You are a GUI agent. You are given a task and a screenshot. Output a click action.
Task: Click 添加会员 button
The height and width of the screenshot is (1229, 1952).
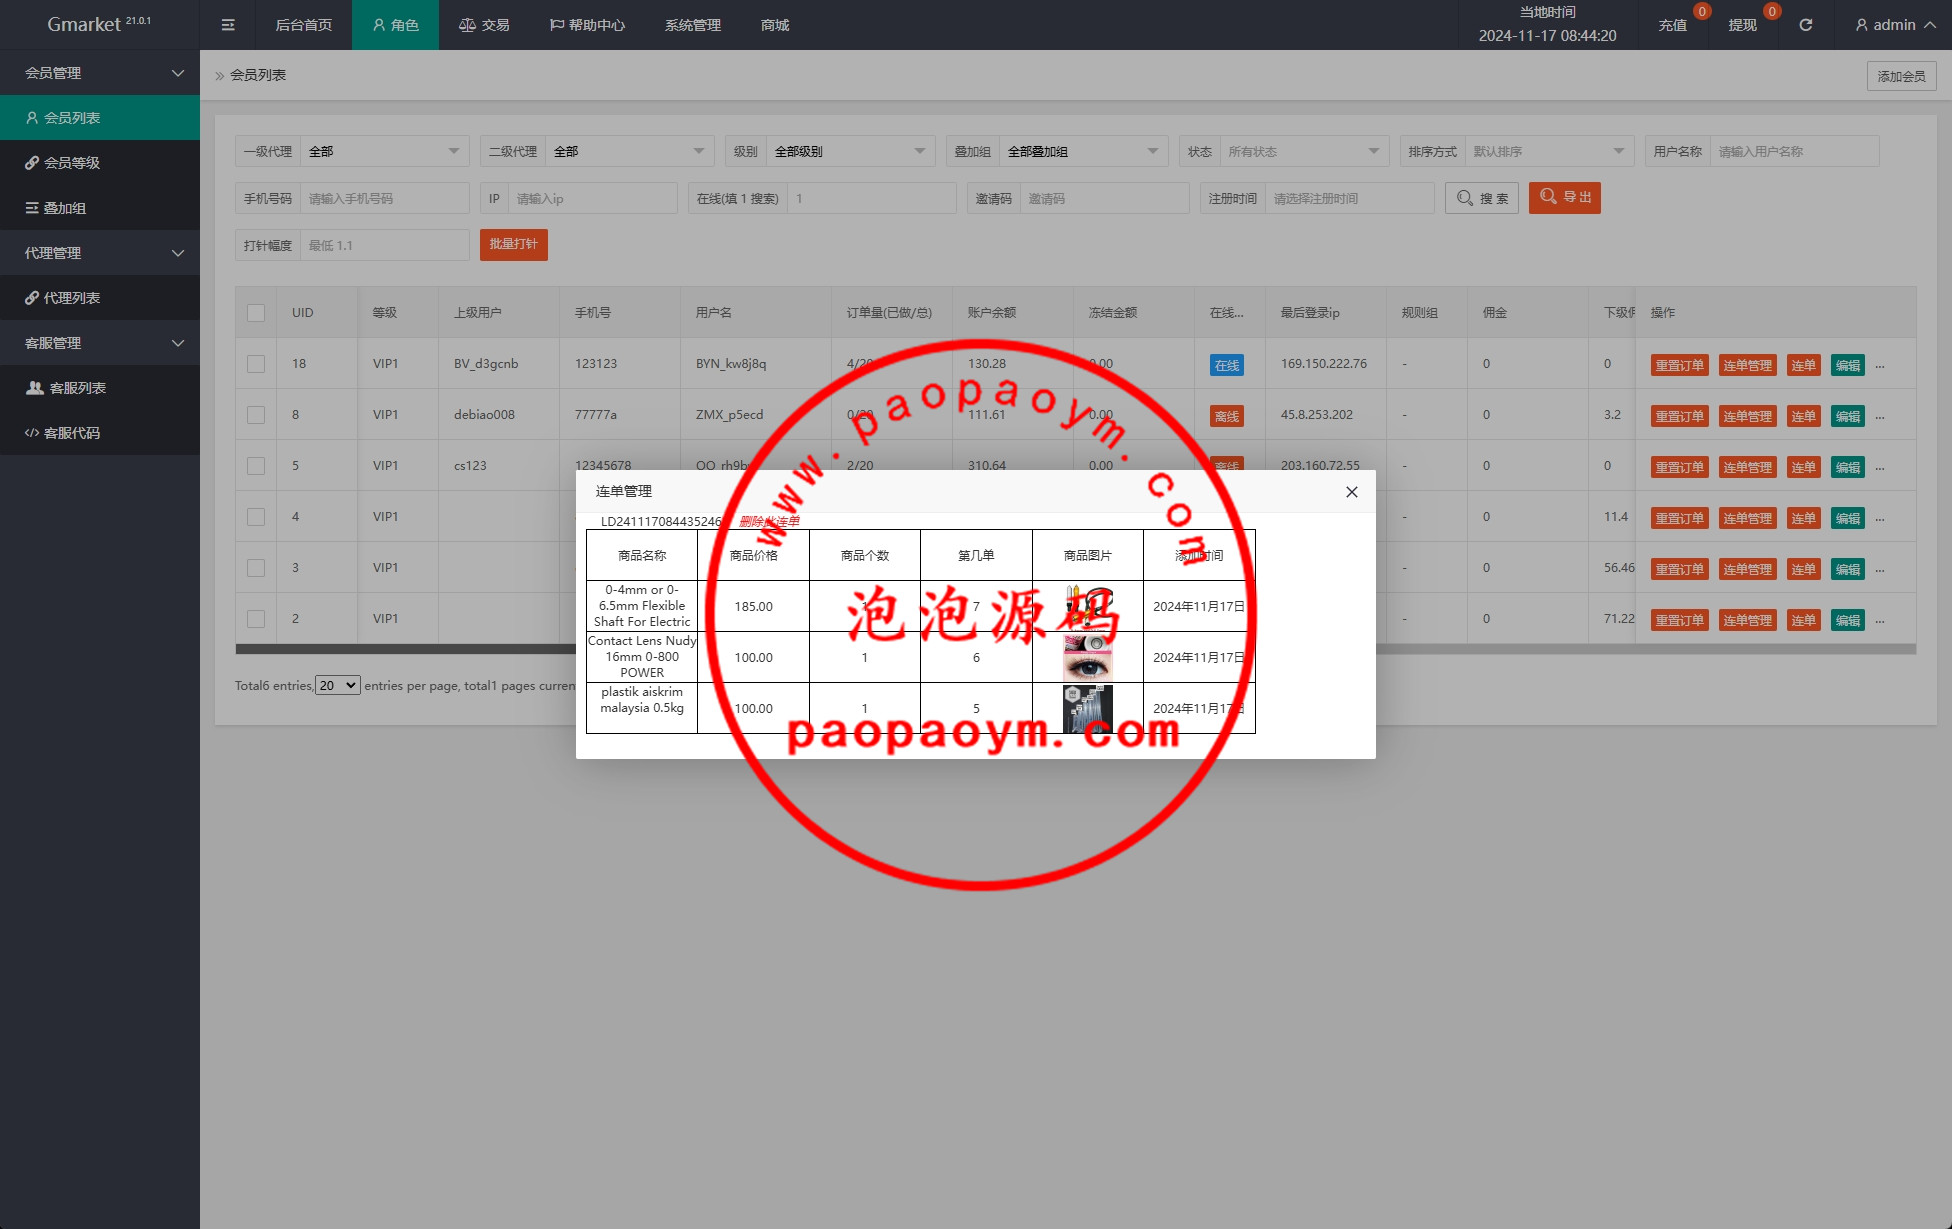tap(1901, 76)
